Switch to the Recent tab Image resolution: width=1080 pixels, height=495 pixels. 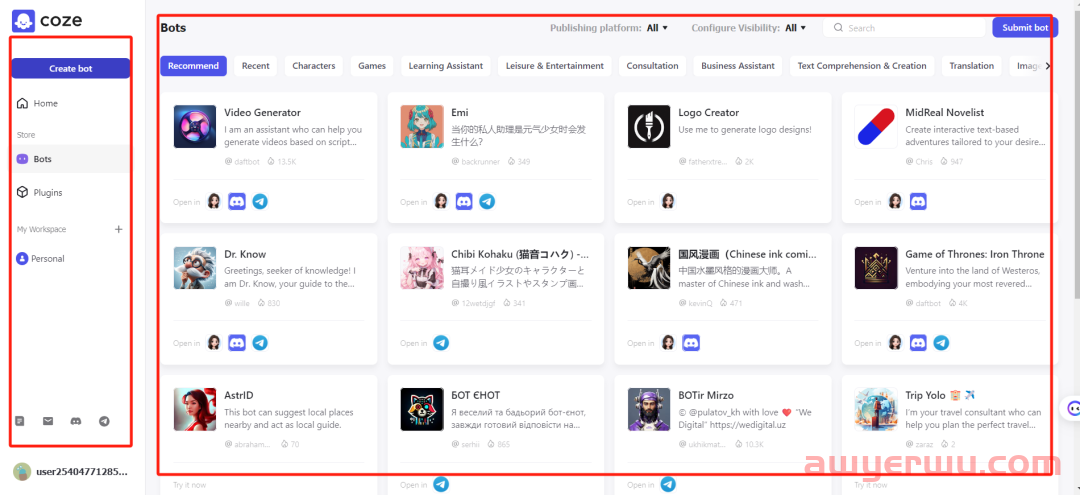[256, 66]
